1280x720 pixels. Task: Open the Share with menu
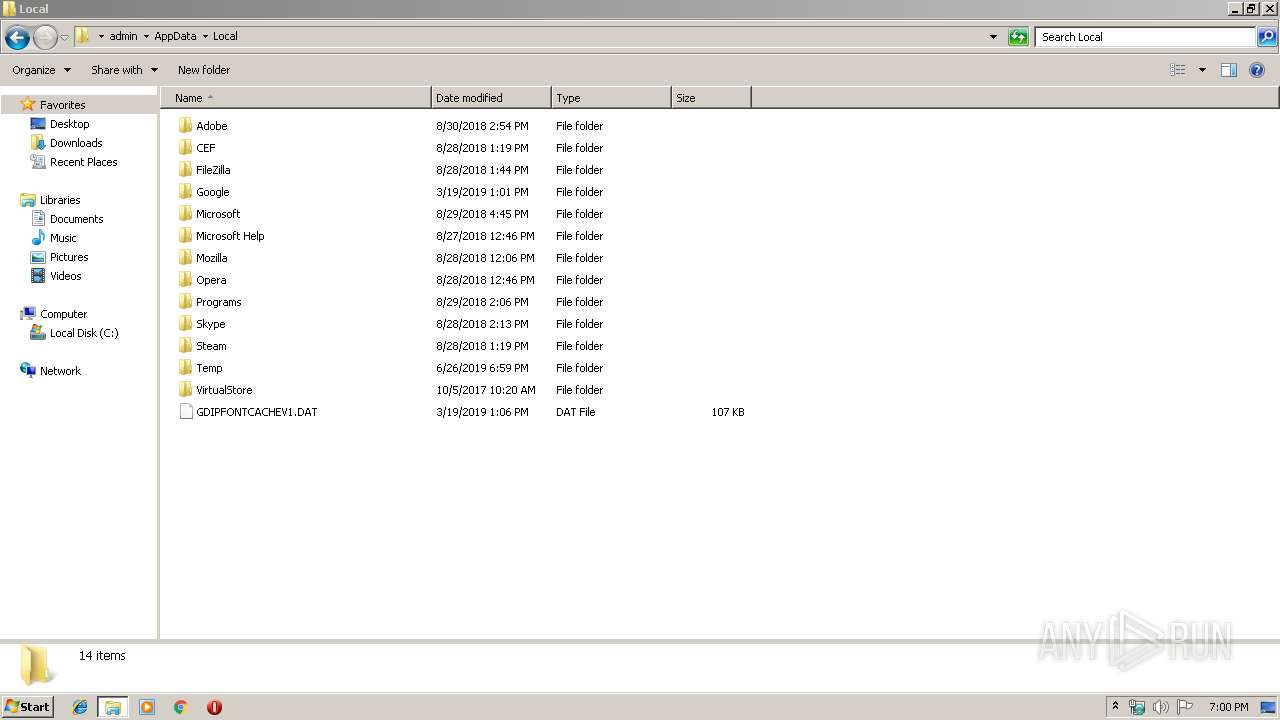tap(124, 70)
